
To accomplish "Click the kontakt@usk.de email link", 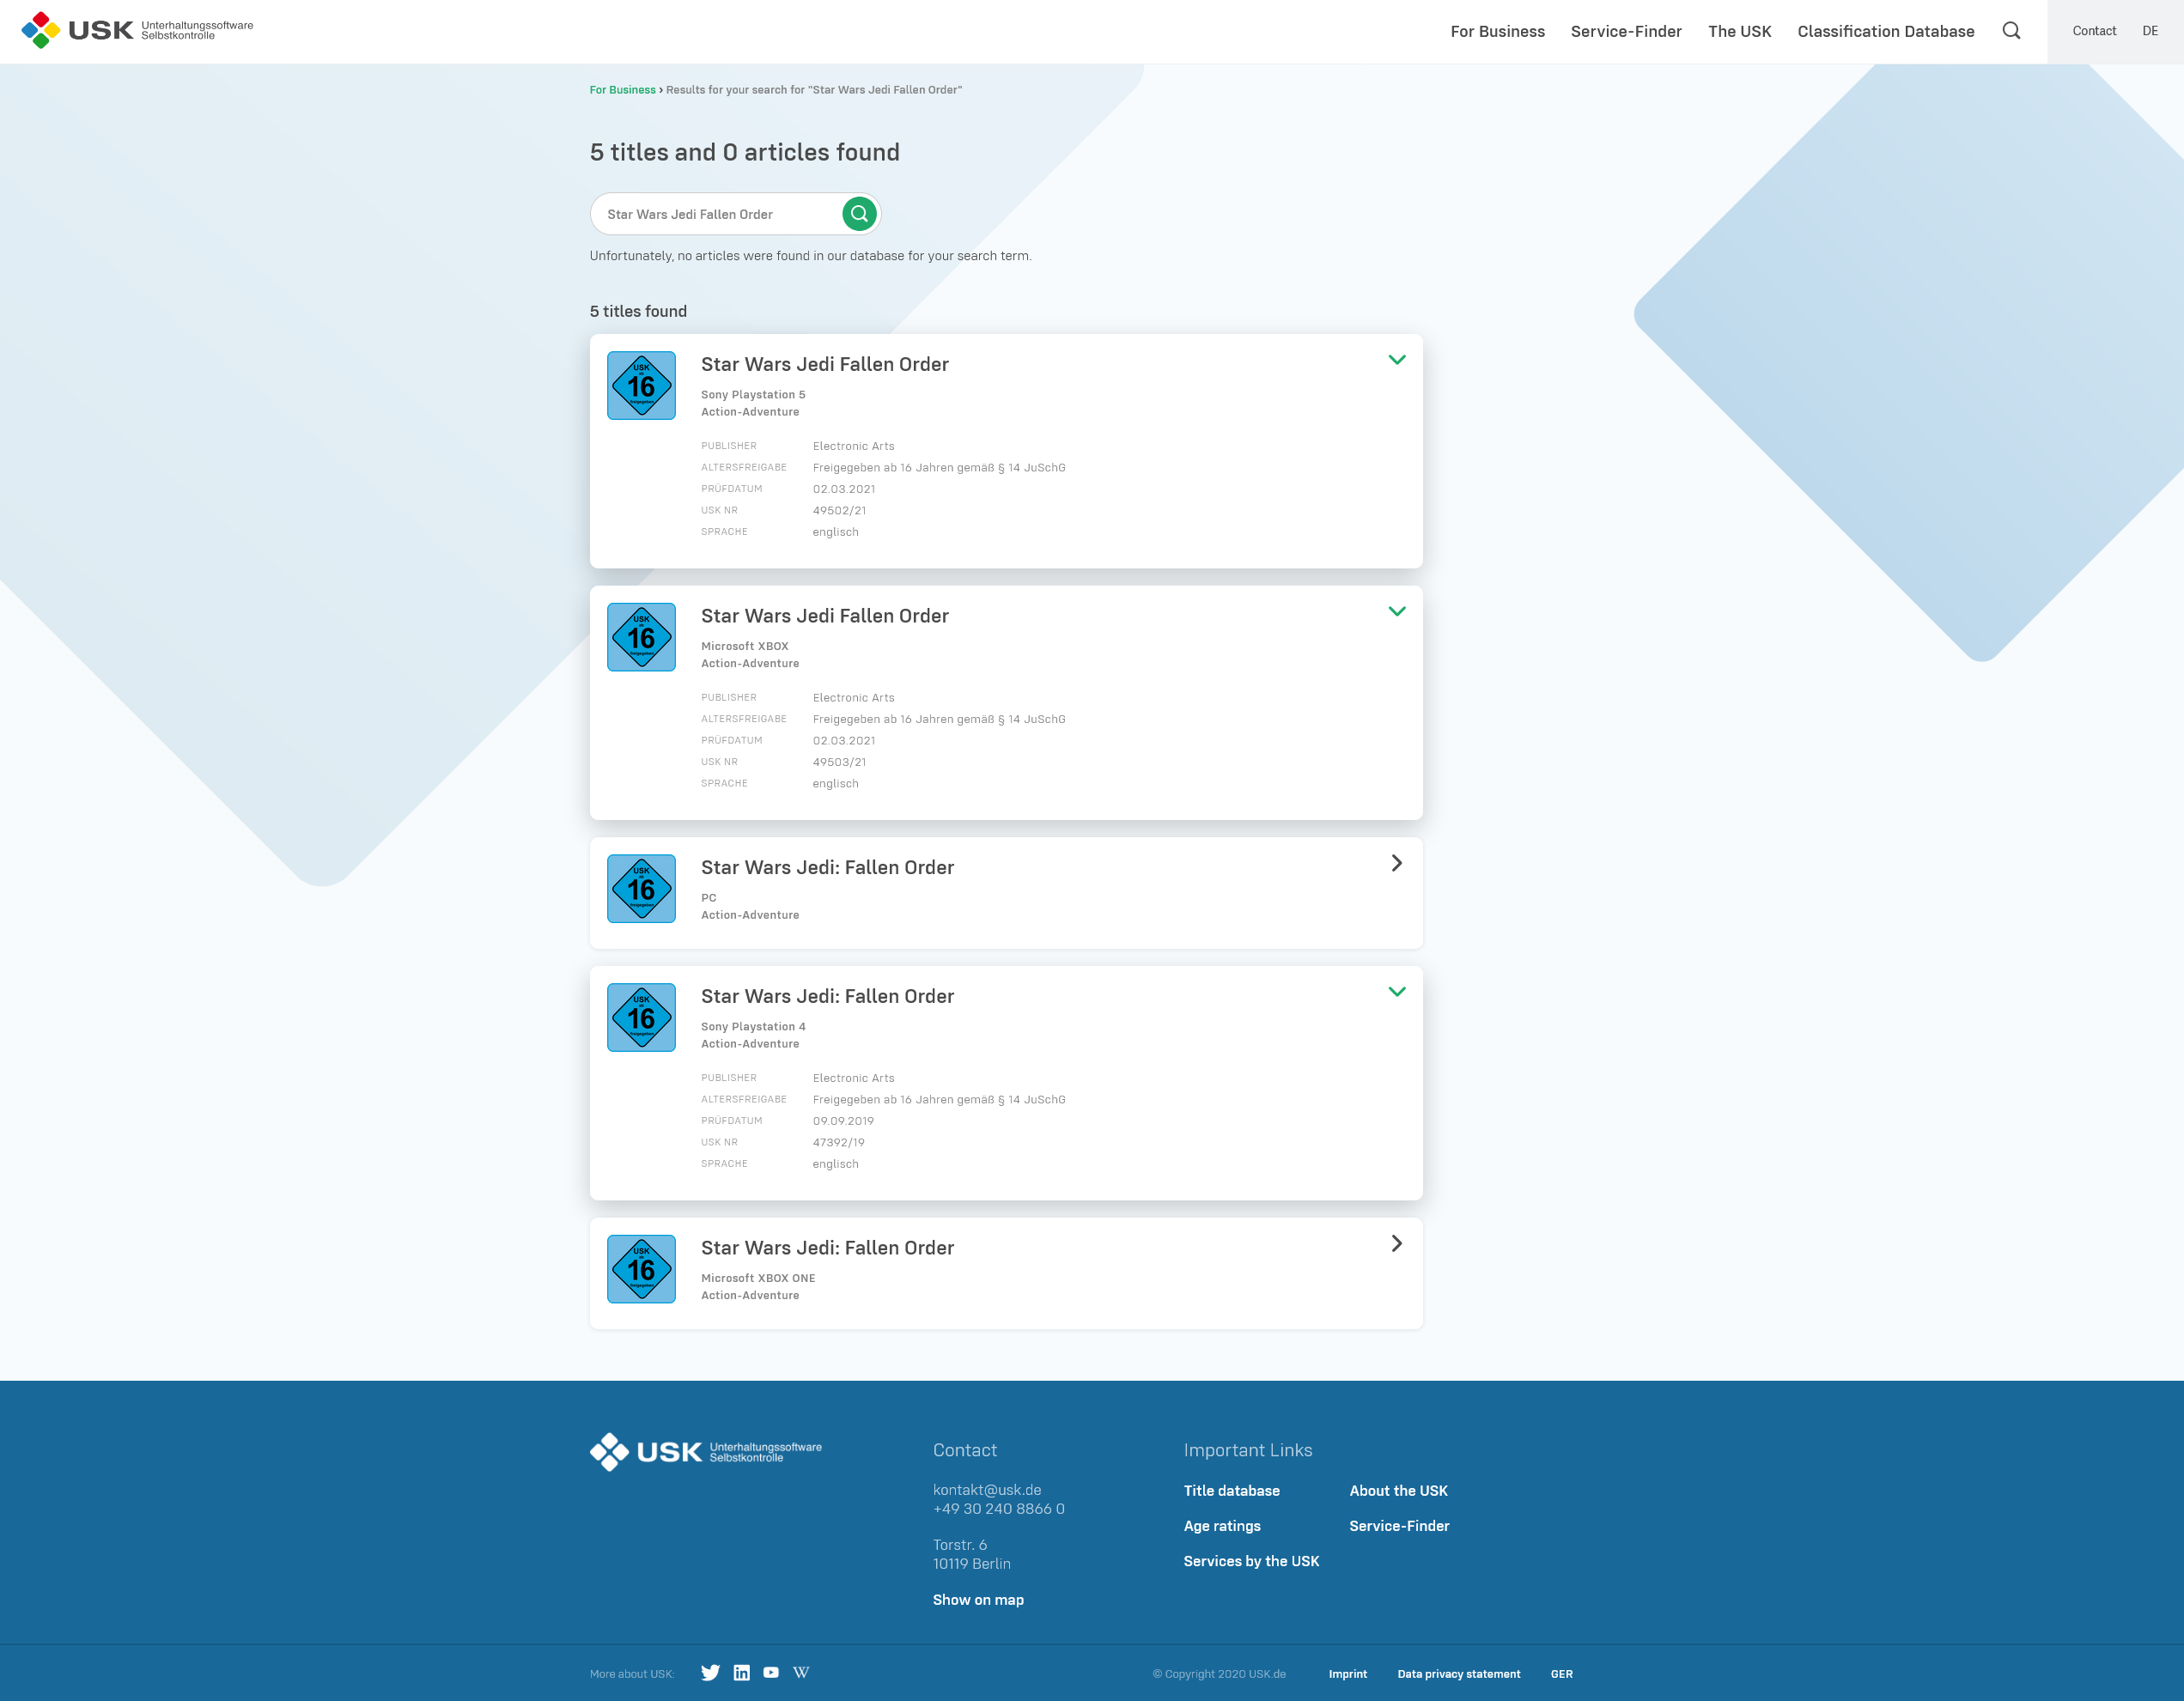I will click(x=987, y=1490).
